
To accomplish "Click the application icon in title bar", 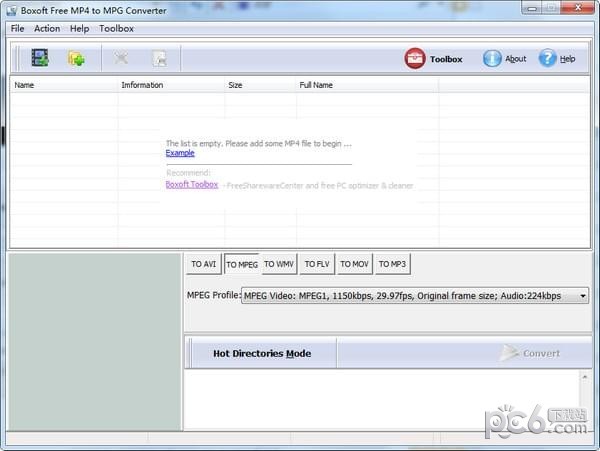I will pyautogui.click(x=12, y=10).
